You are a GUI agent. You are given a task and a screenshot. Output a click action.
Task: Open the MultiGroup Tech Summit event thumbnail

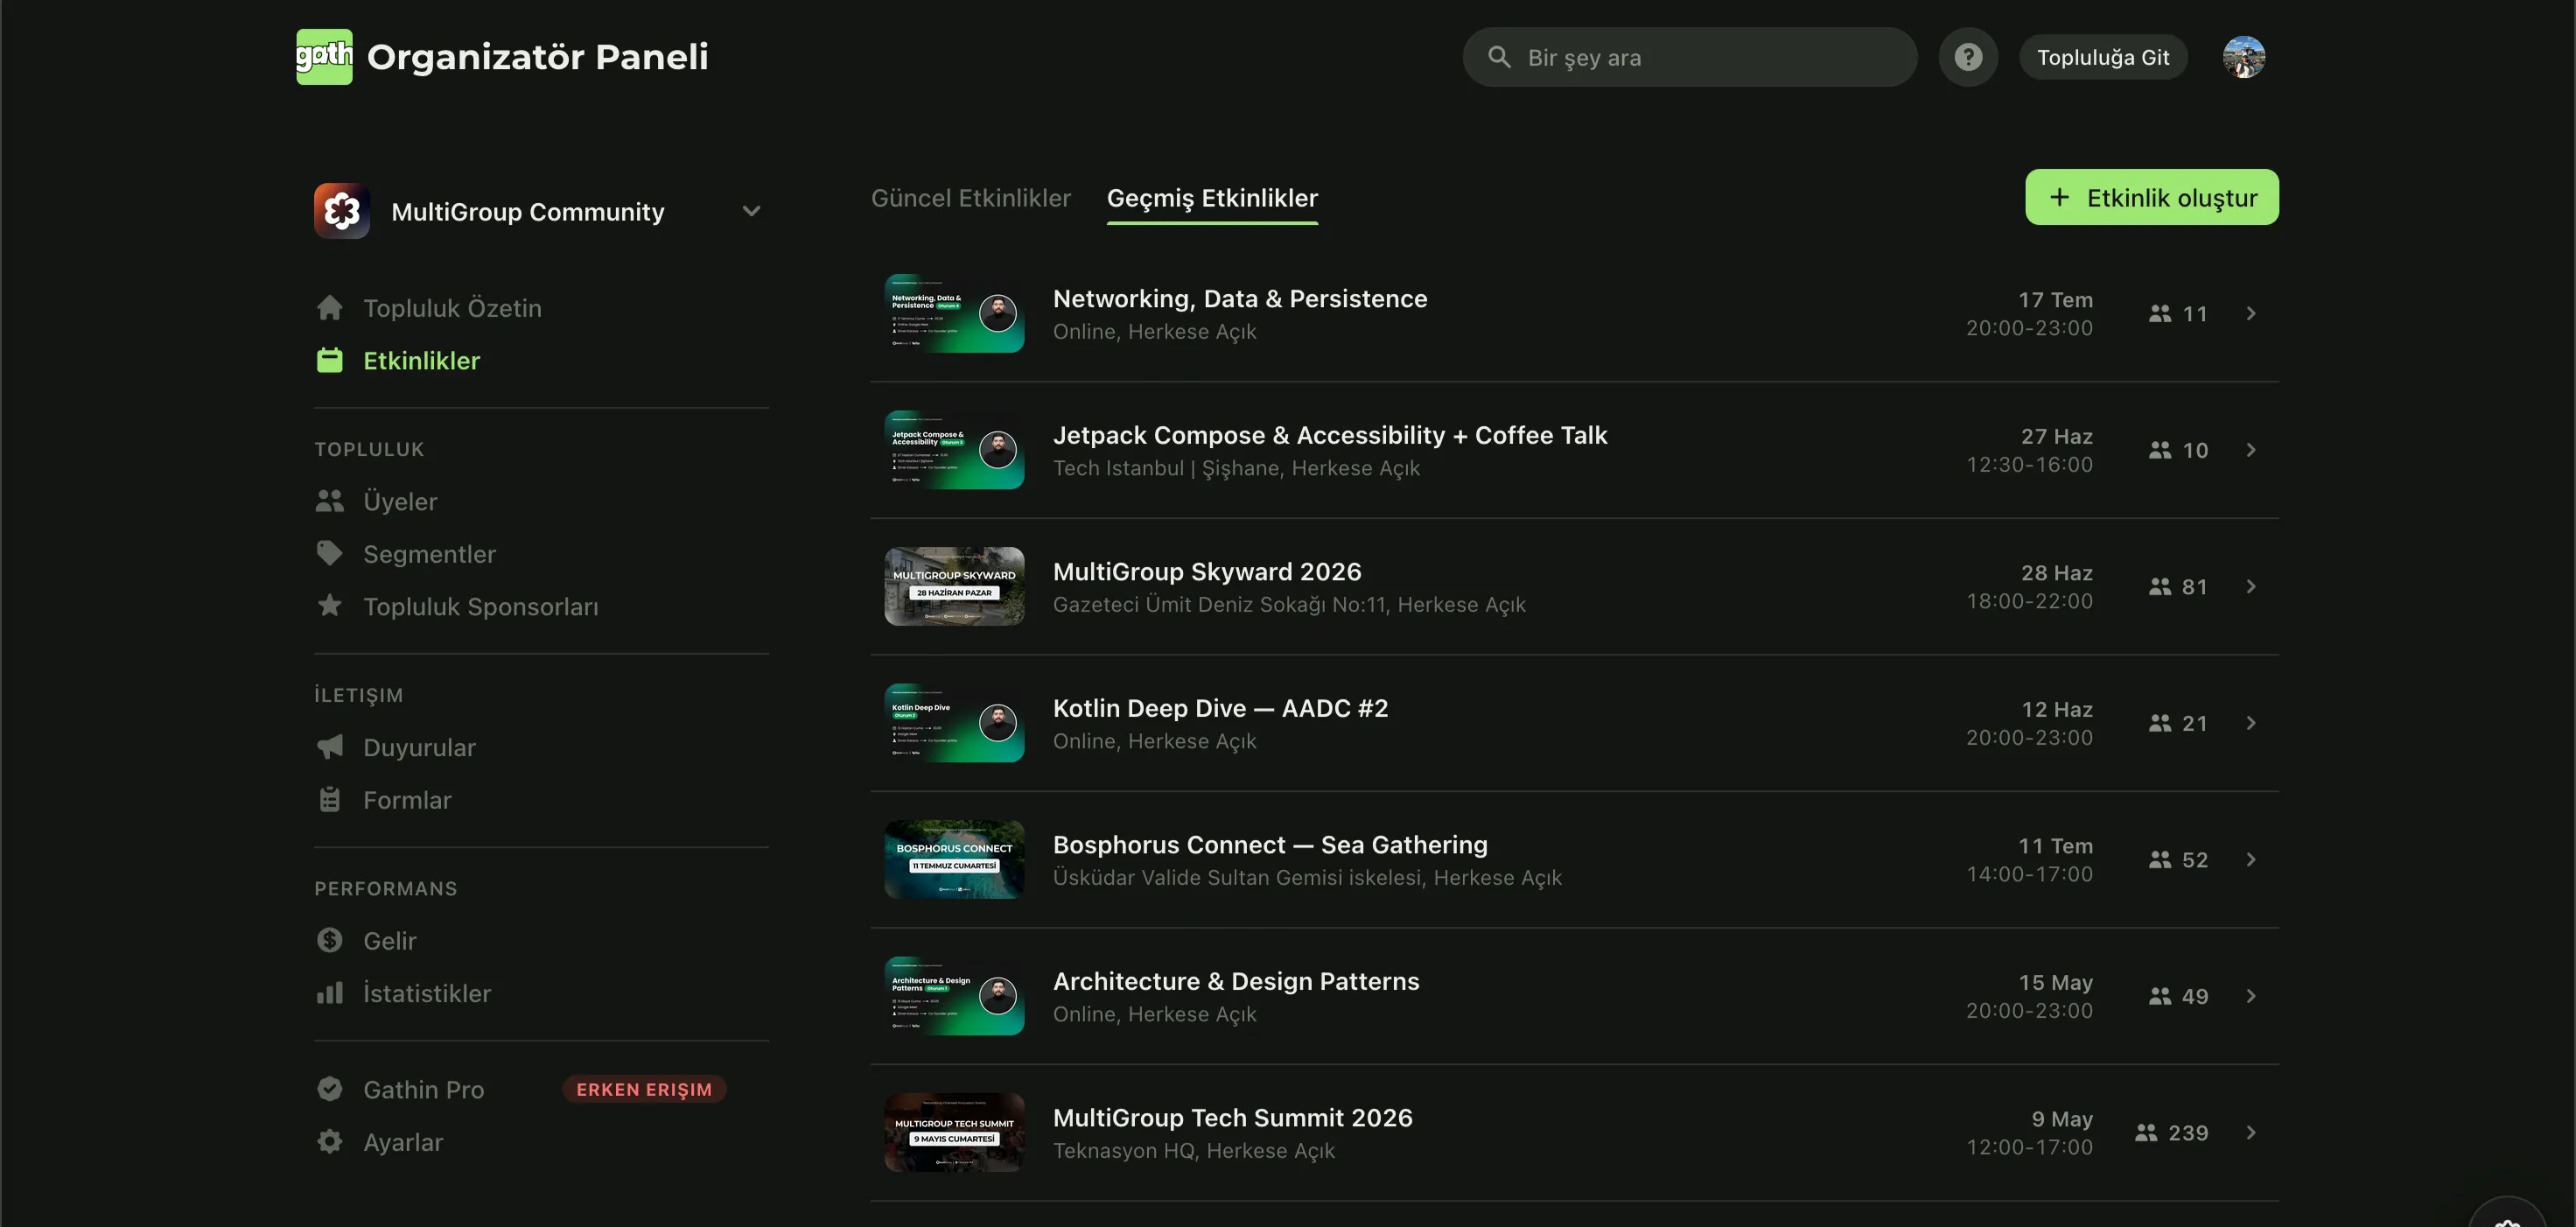pyautogui.click(x=954, y=1132)
